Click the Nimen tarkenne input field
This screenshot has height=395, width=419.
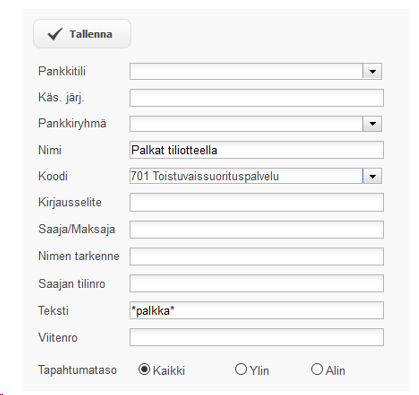(257, 257)
